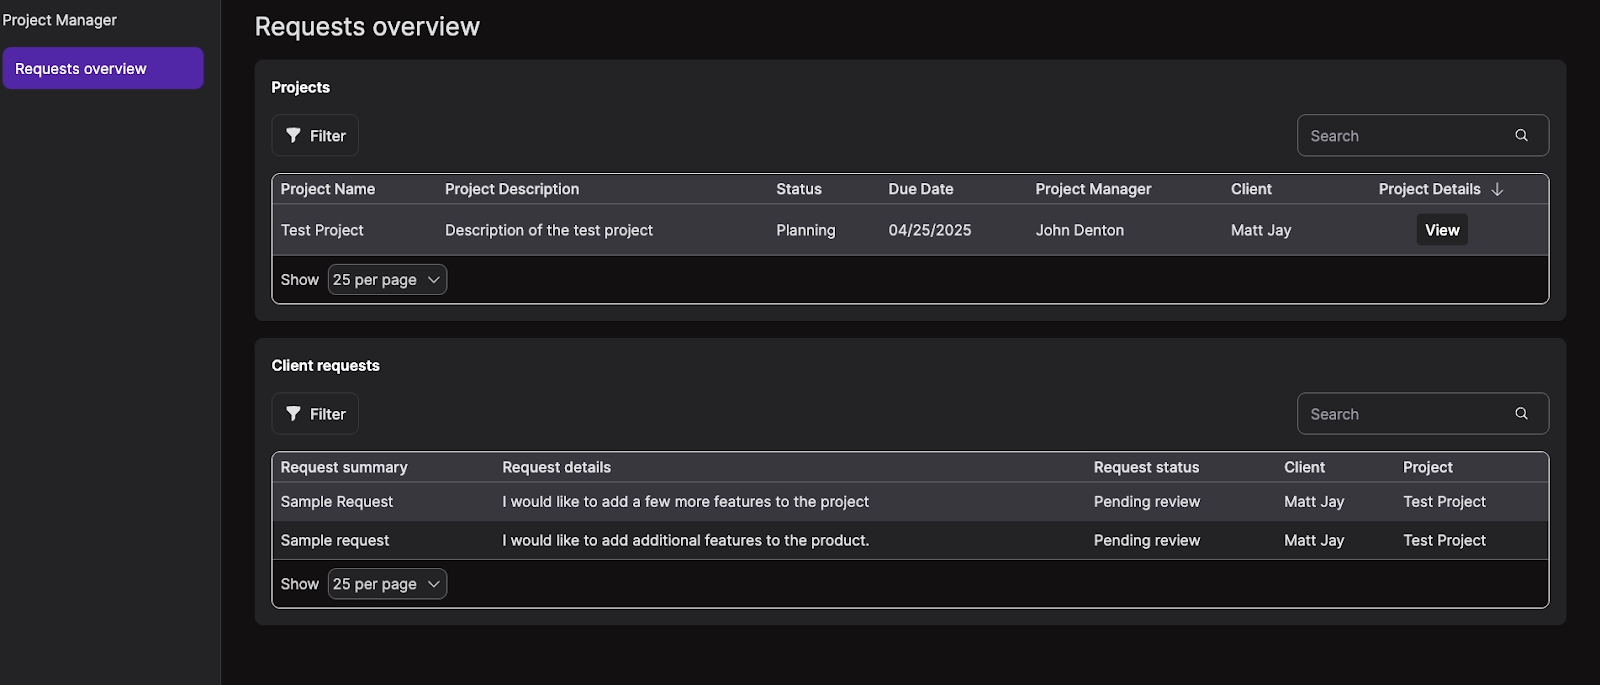Click Client header in Projects table
Viewport: 1600px width, 685px height.
[x=1251, y=189]
